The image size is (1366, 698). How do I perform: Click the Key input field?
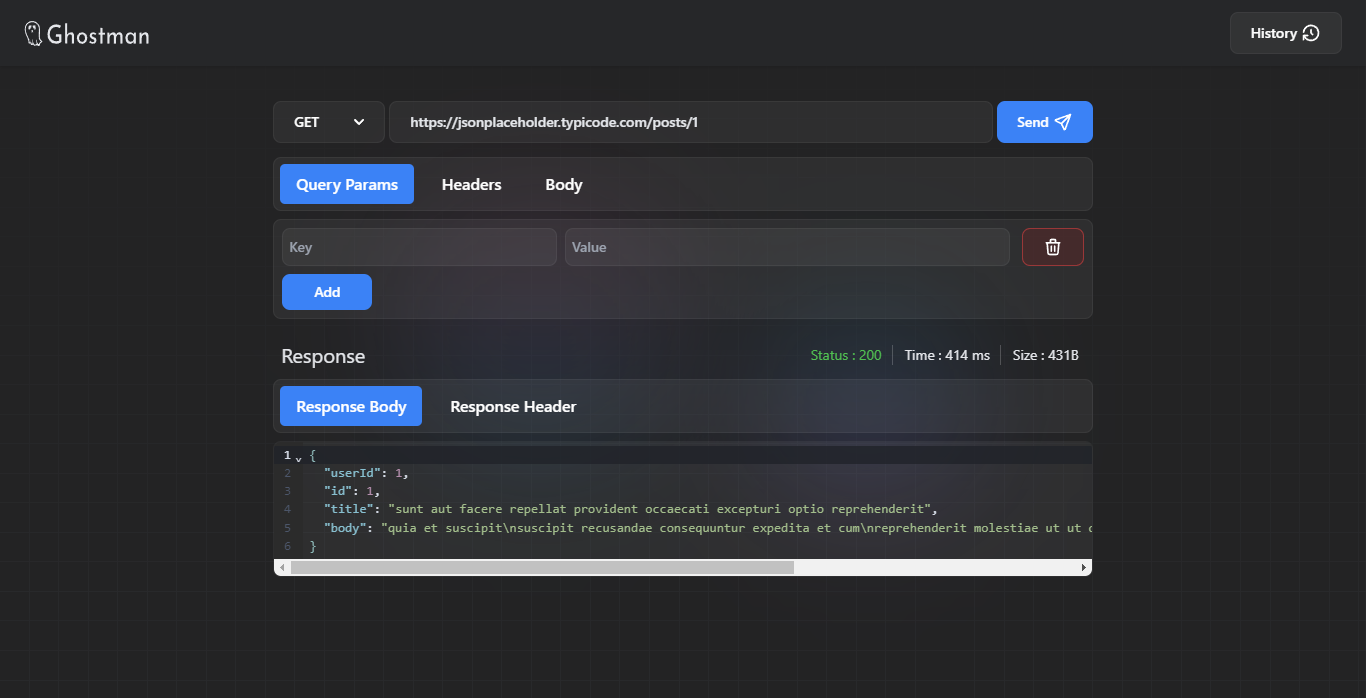[x=419, y=247]
